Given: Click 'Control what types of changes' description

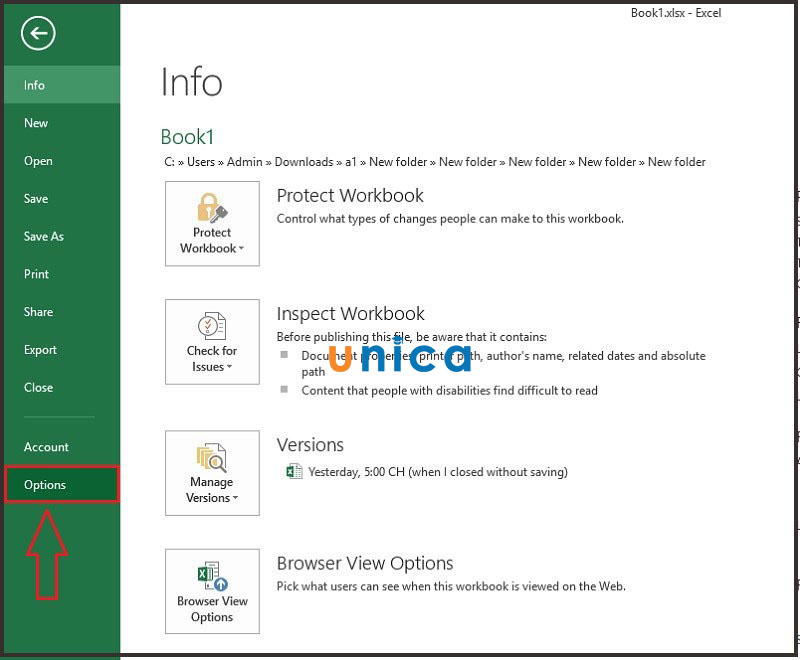Looking at the screenshot, I should pyautogui.click(x=450, y=219).
